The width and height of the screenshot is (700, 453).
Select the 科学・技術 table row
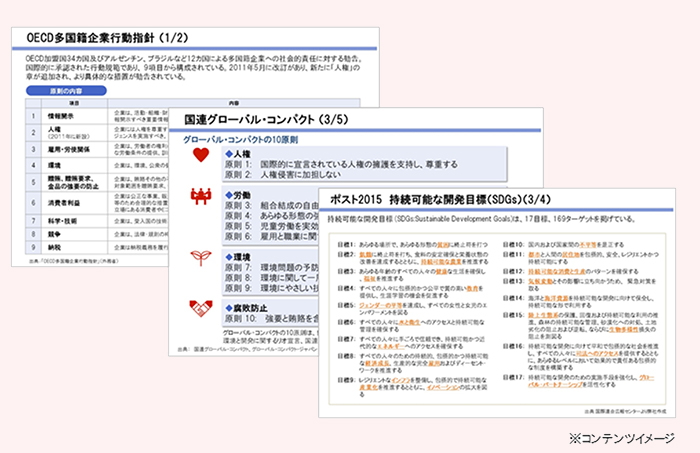coord(97,221)
